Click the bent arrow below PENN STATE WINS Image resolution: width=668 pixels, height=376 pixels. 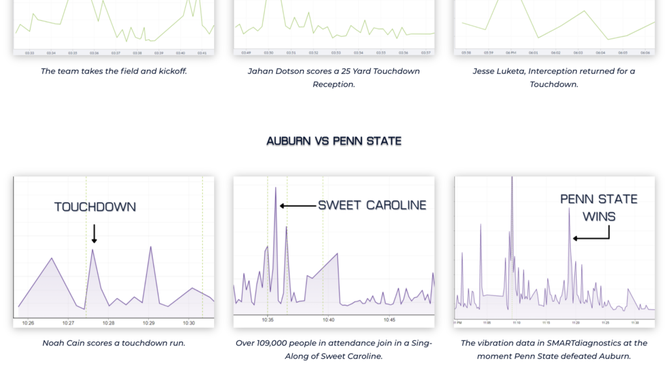coord(591,234)
